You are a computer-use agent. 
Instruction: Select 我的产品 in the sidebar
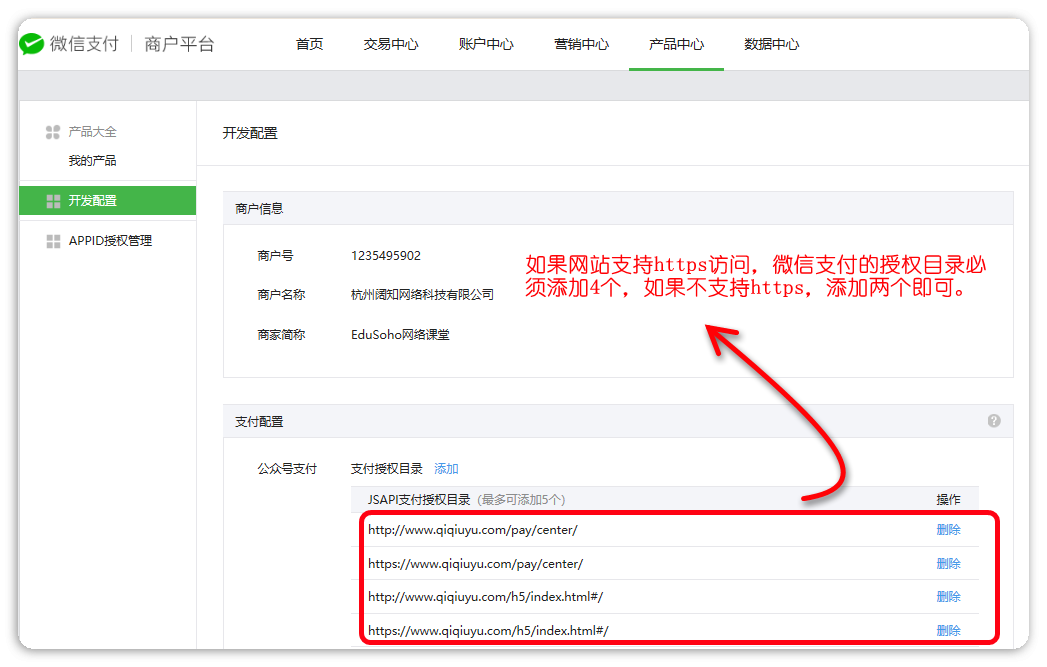pos(92,161)
